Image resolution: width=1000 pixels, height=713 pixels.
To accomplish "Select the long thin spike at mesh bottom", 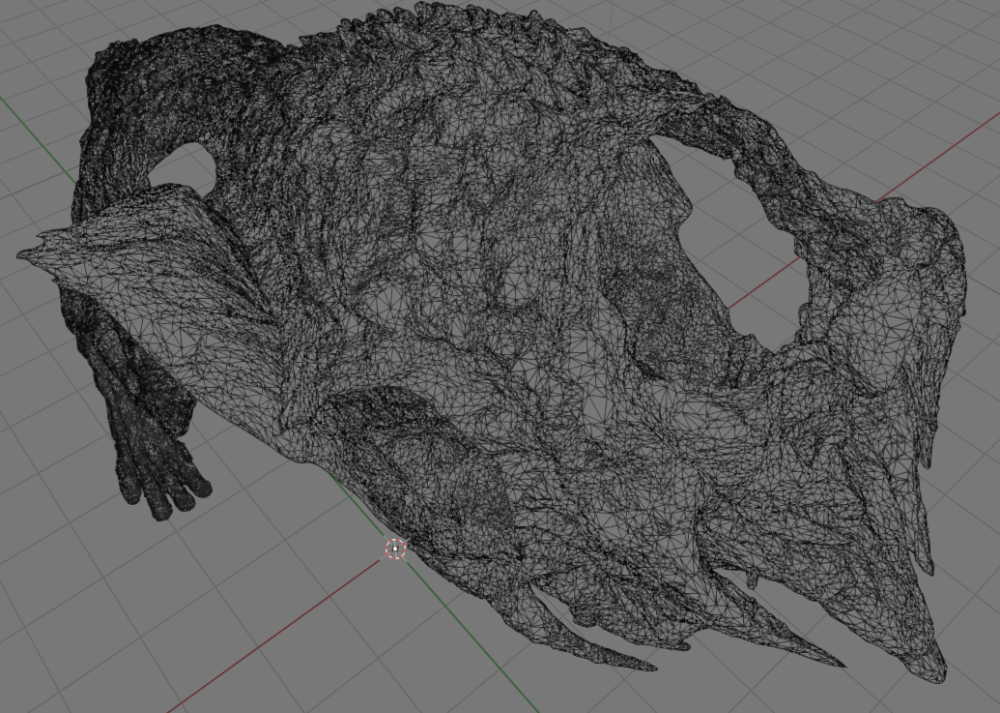I will pyautogui.click(x=600, y=650).
